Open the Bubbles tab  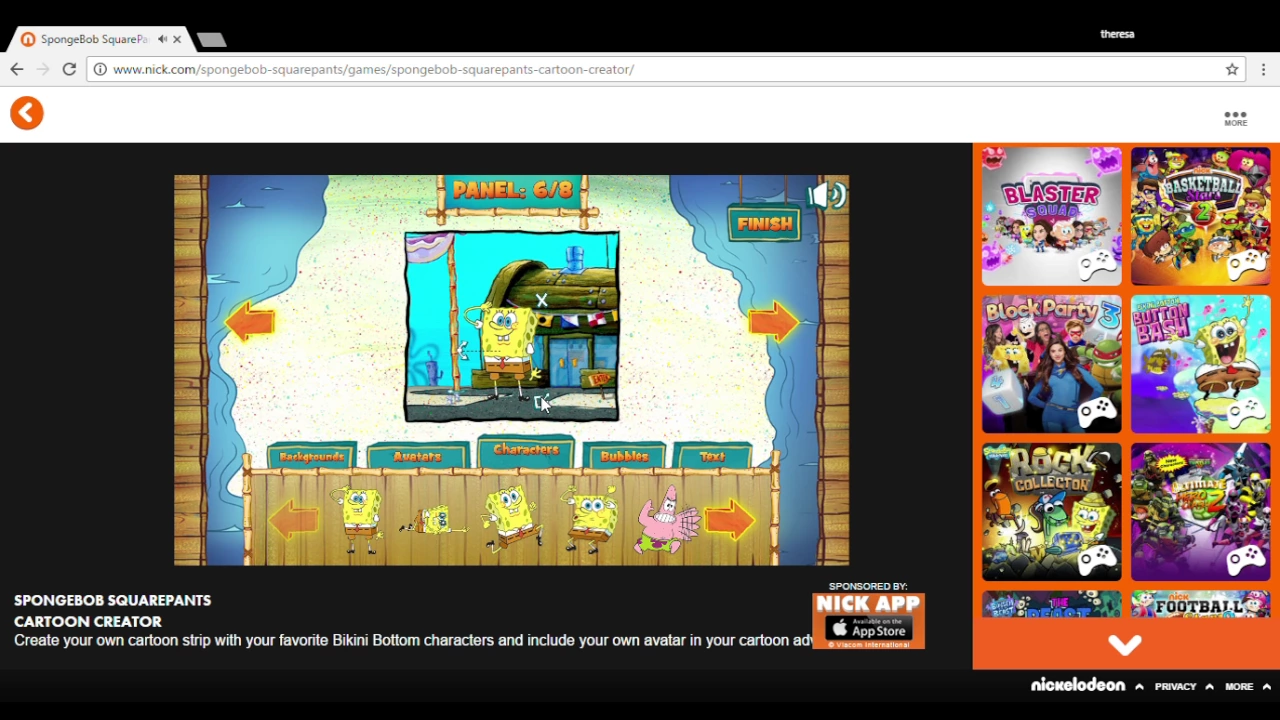pos(624,457)
